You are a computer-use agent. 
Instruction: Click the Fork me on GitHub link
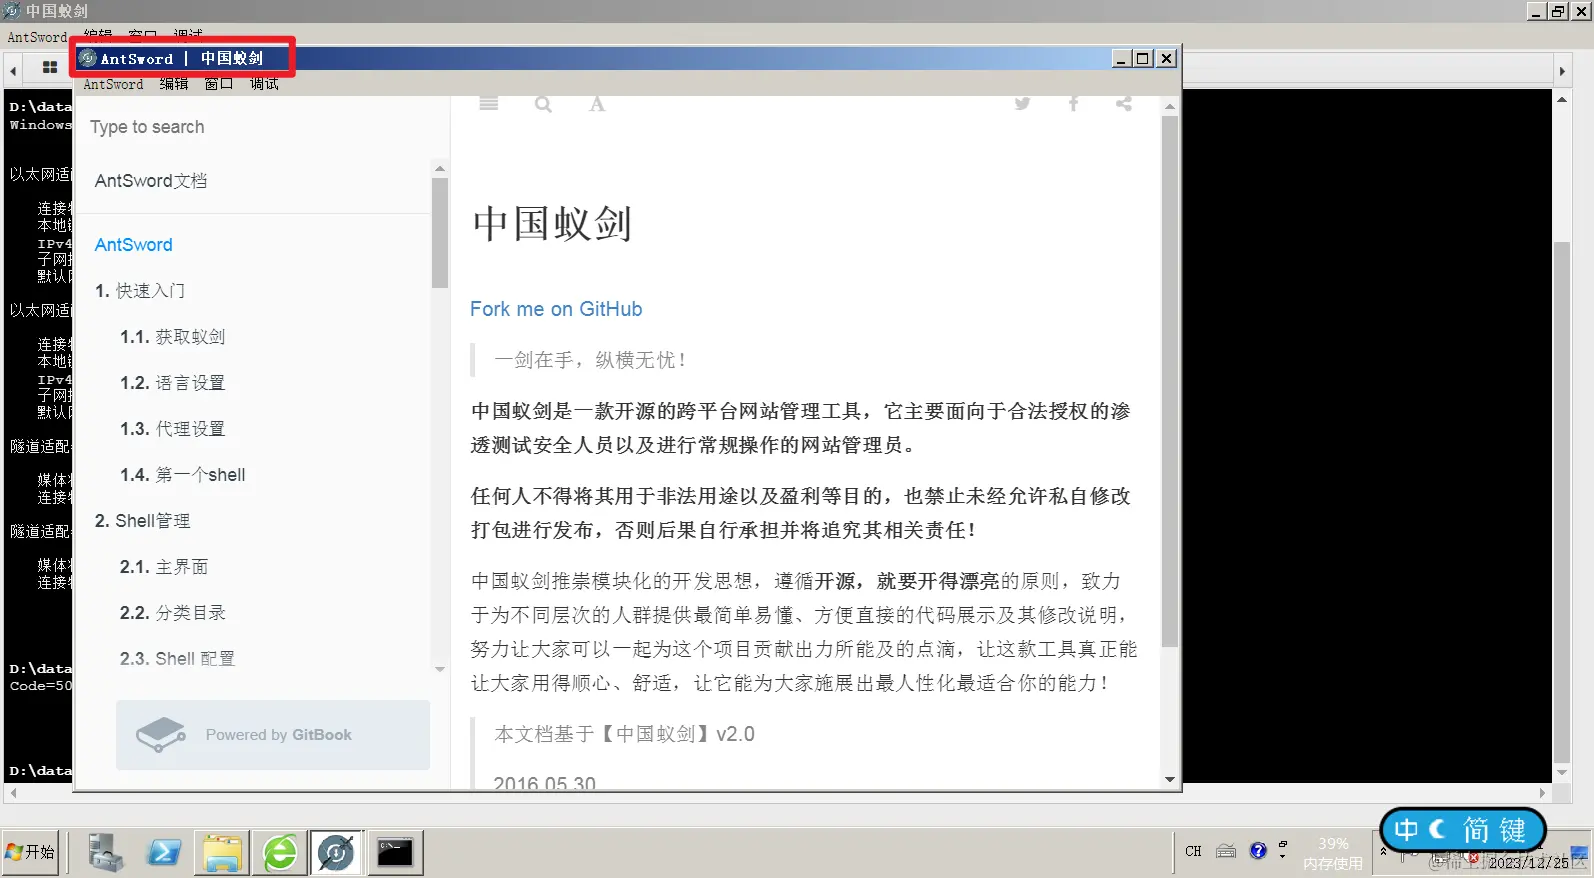tap(556, 309)
